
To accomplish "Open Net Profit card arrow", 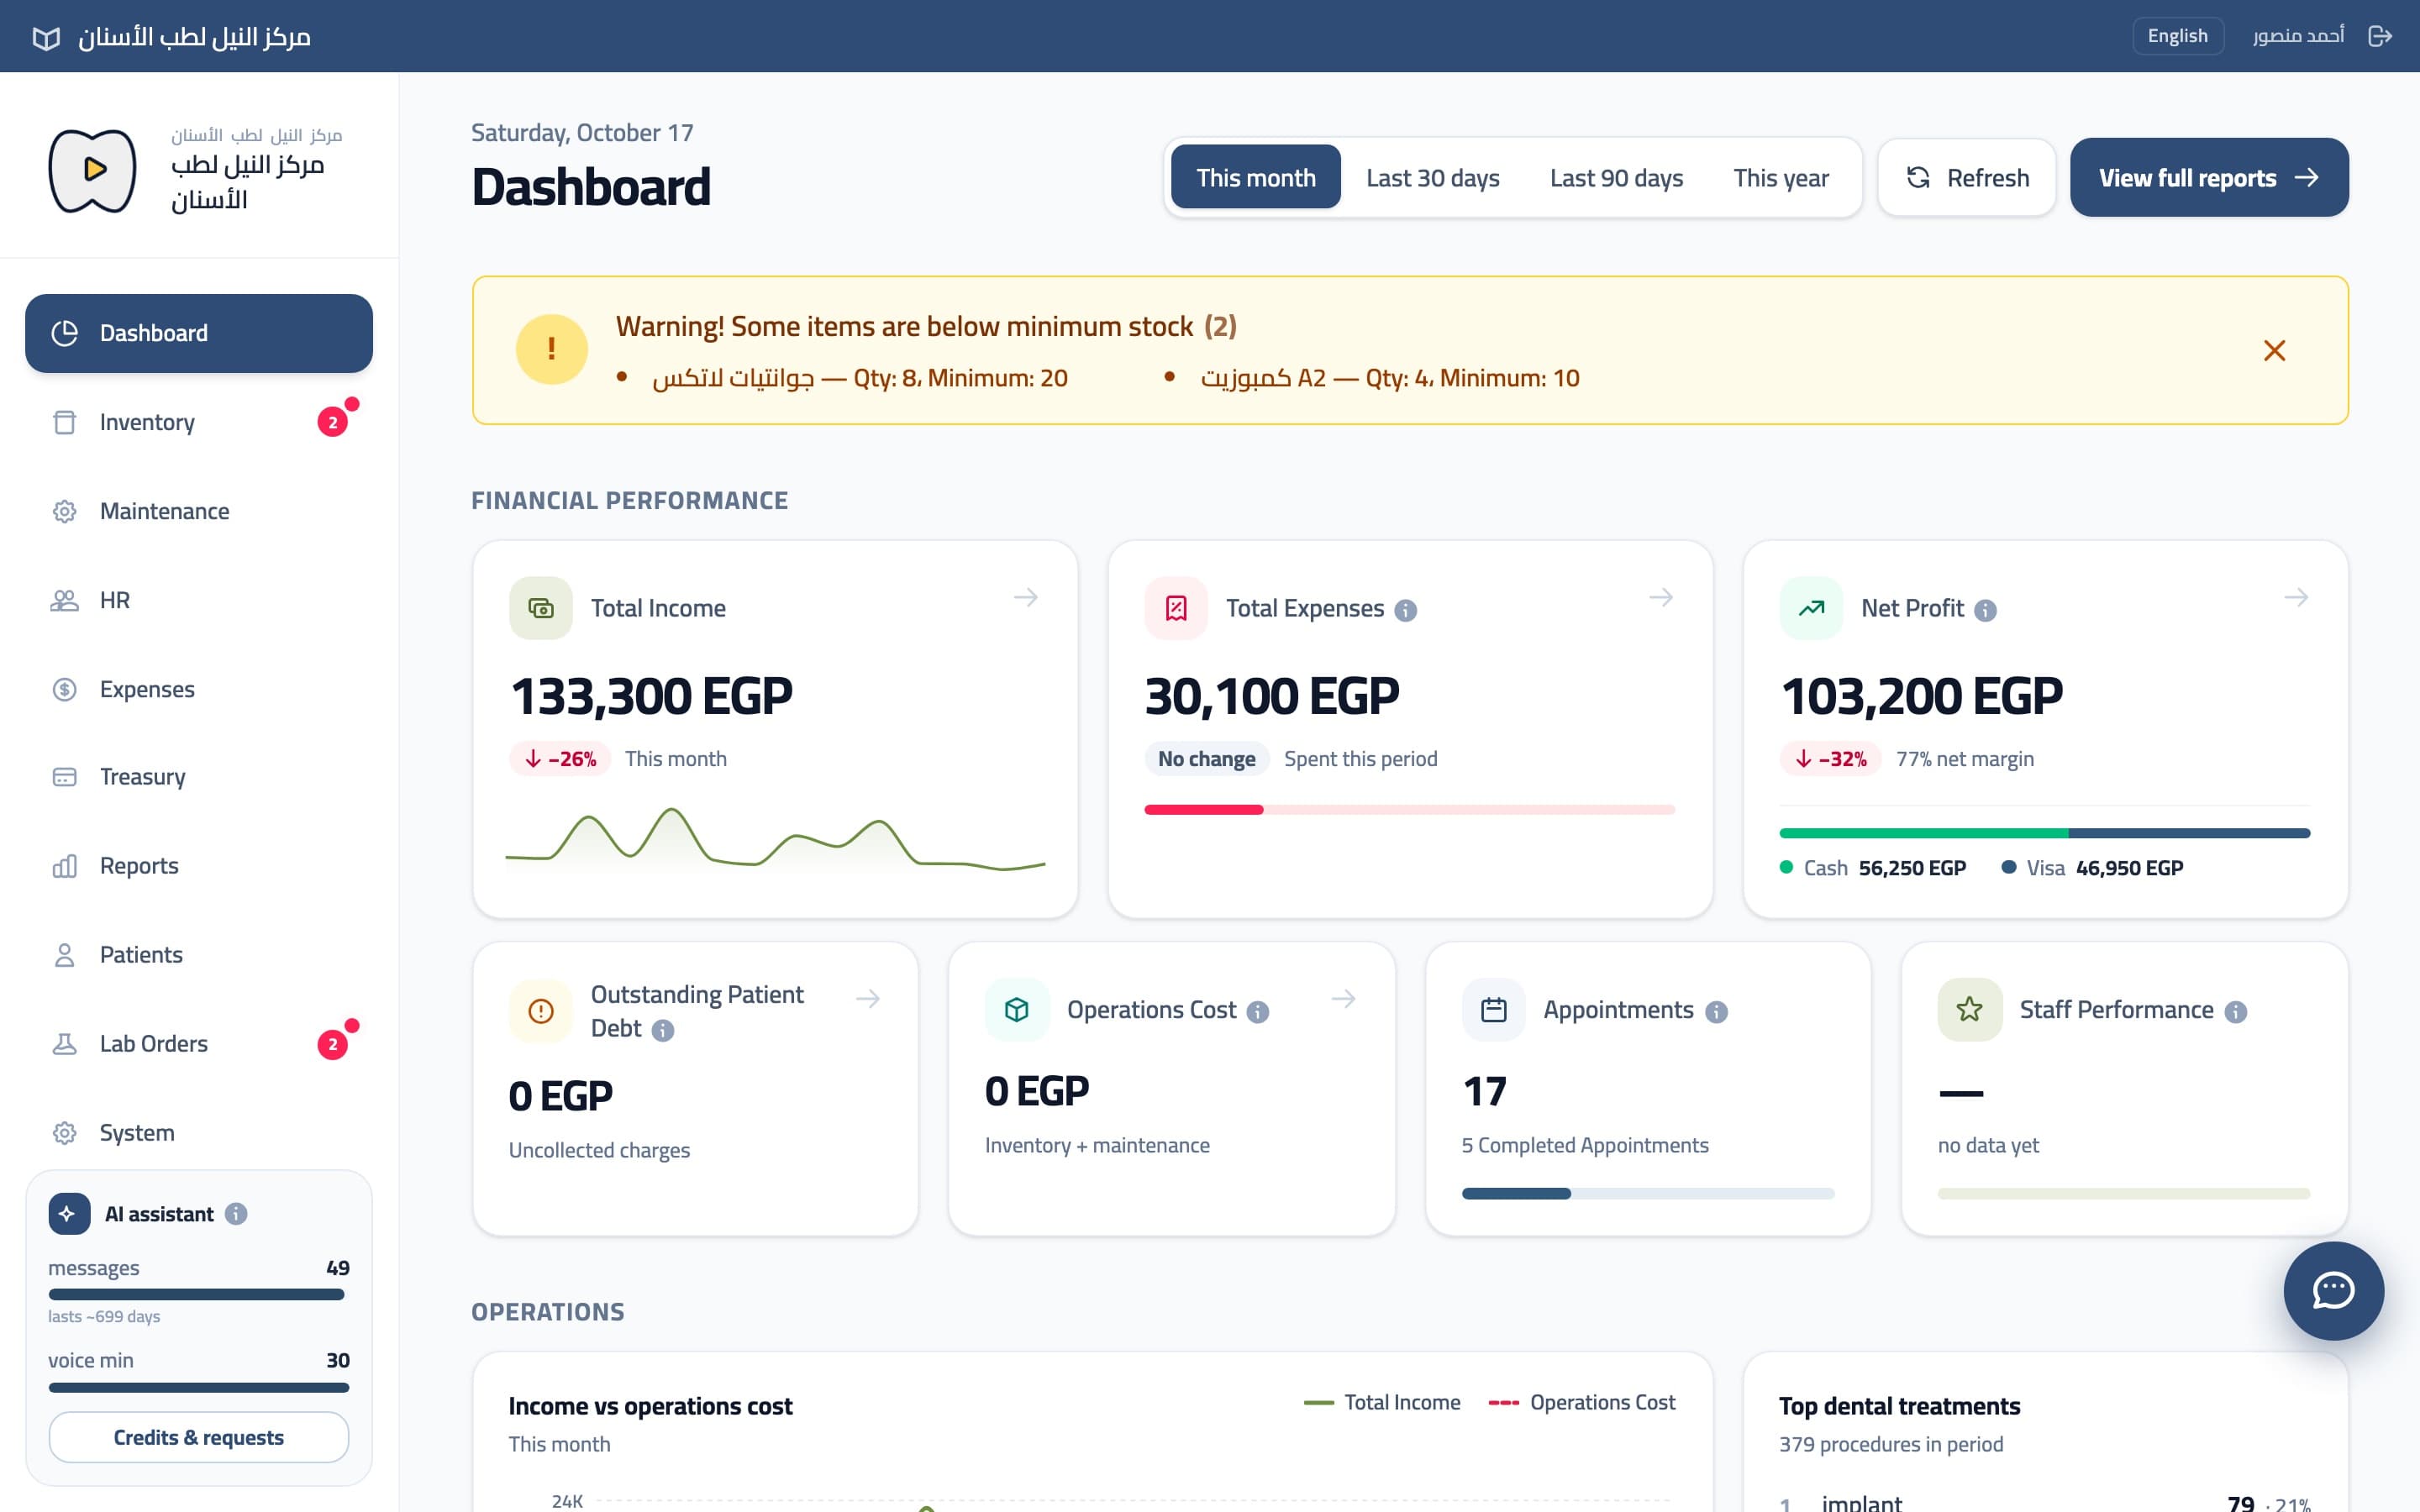I will click(2296, 597).
